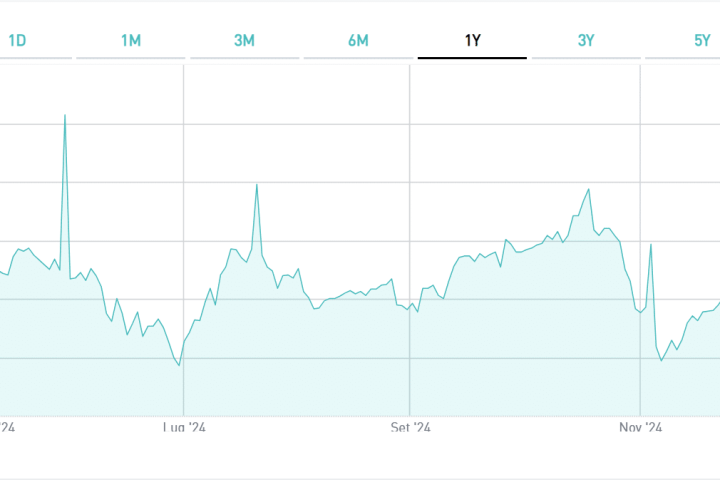The height and width of the screenshot is (480, 720).
Task: Click the peak just after Lug '24
Action: click(x=257, y=185)
